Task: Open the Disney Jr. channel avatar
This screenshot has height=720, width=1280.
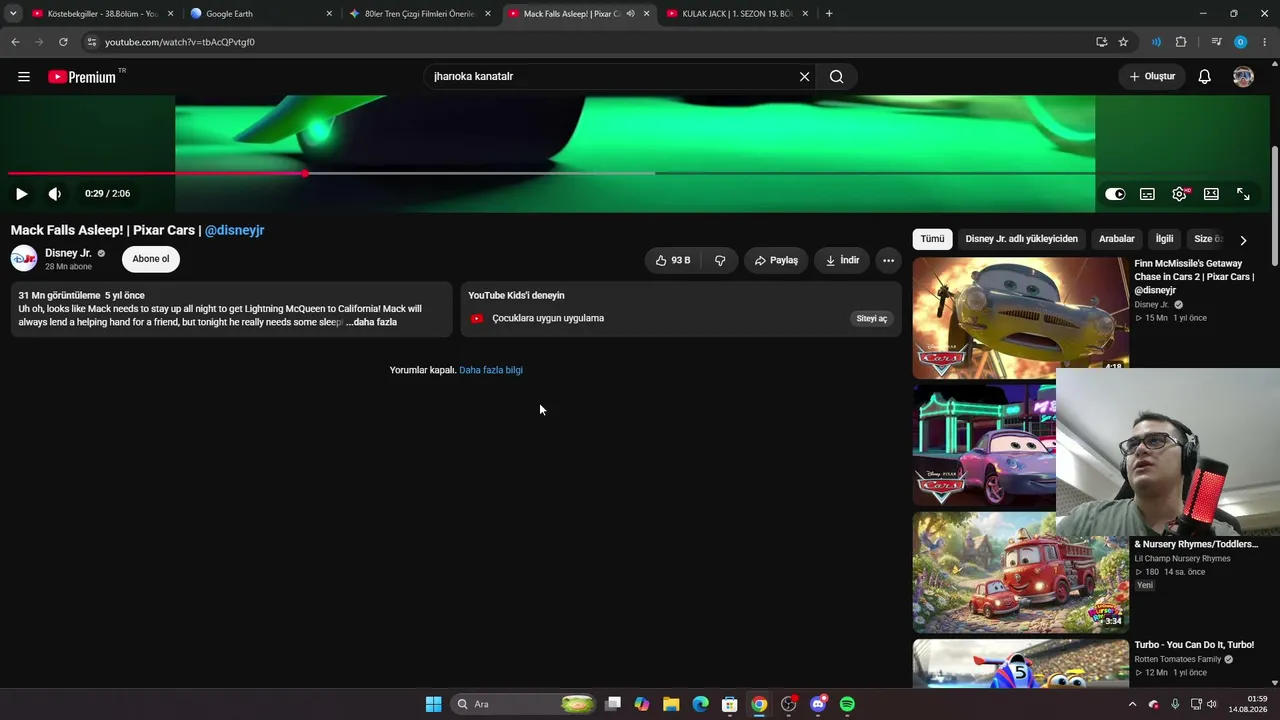Action: (24, 259)
